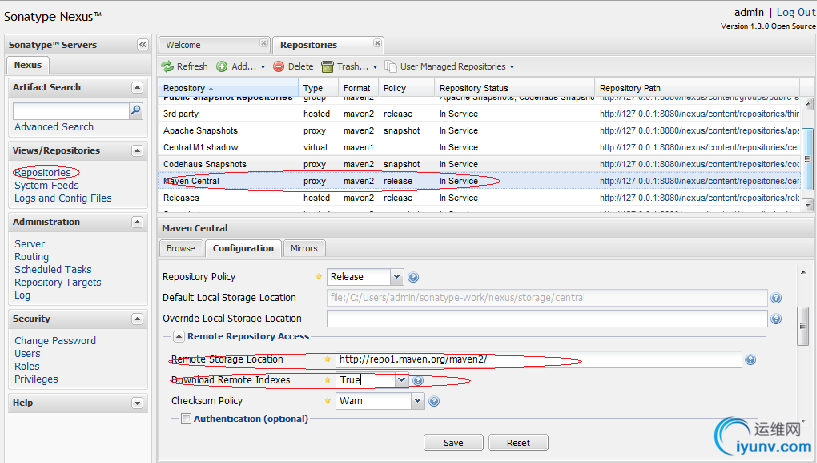Open the System Feeds link
The image size is (817, 463).
point(46,185)
